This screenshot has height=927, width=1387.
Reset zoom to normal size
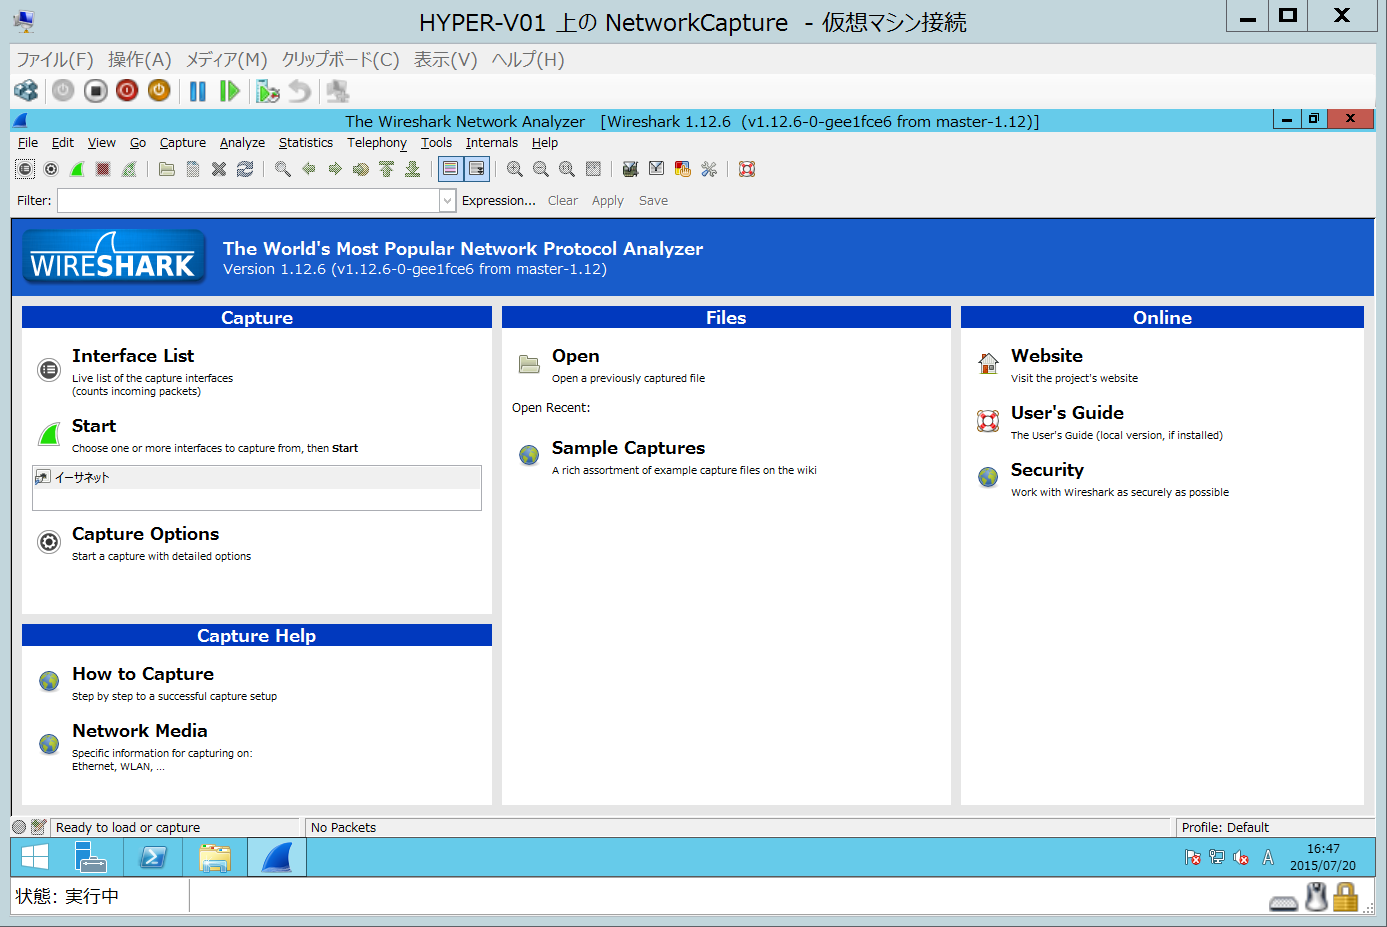[x=567, y=169]
